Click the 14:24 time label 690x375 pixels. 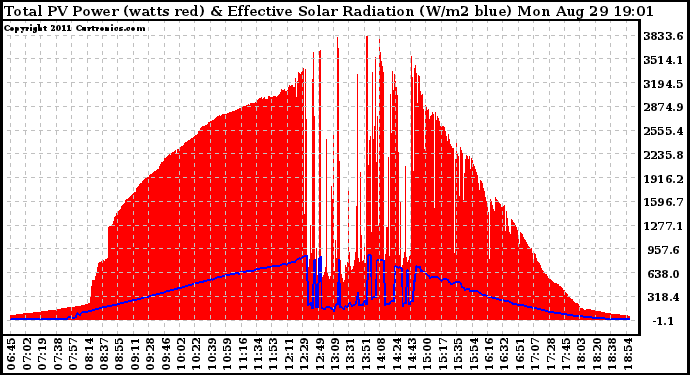pos(396,354)
